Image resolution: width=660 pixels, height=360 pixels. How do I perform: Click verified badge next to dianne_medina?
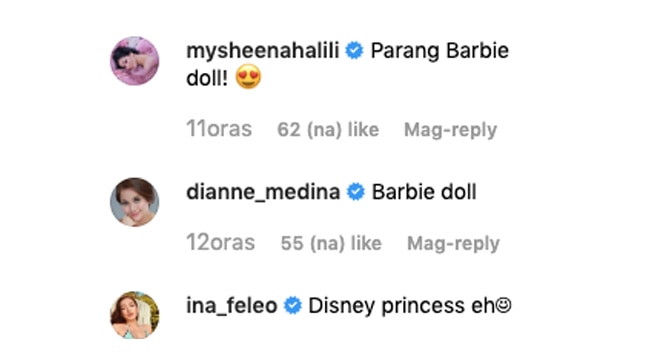(356, 192)
